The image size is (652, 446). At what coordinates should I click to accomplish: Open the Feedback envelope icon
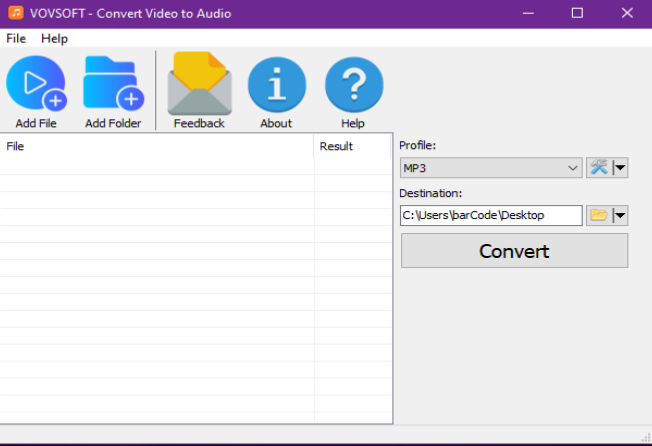coord(199,84)
